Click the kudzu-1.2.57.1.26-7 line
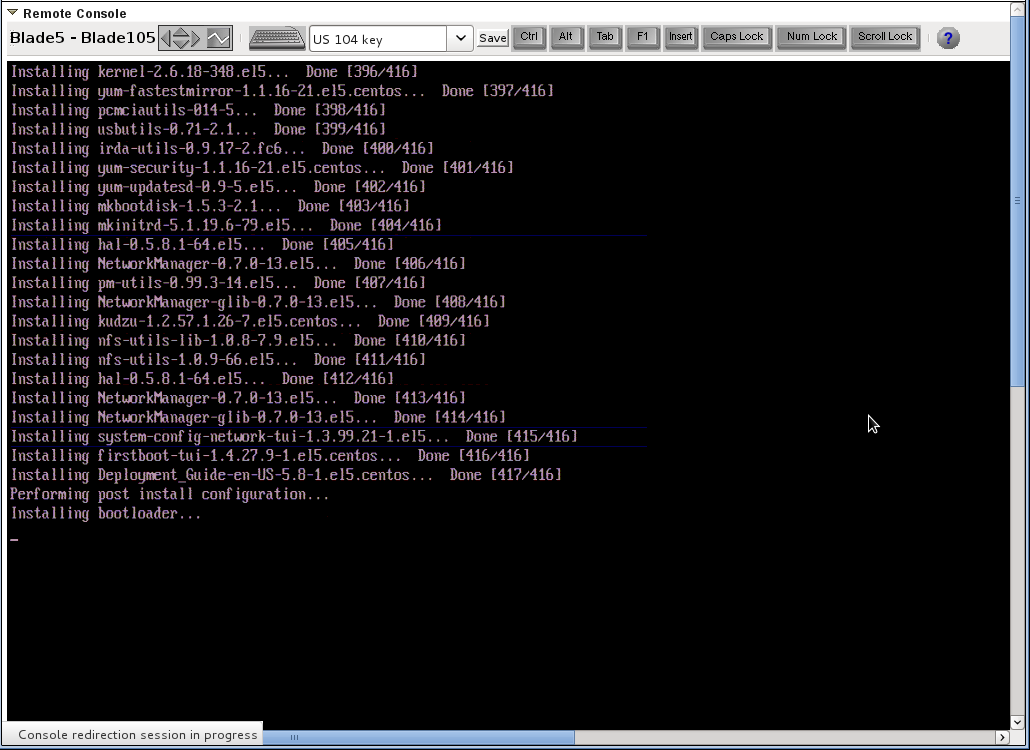1030x750 pixels. 250,321
